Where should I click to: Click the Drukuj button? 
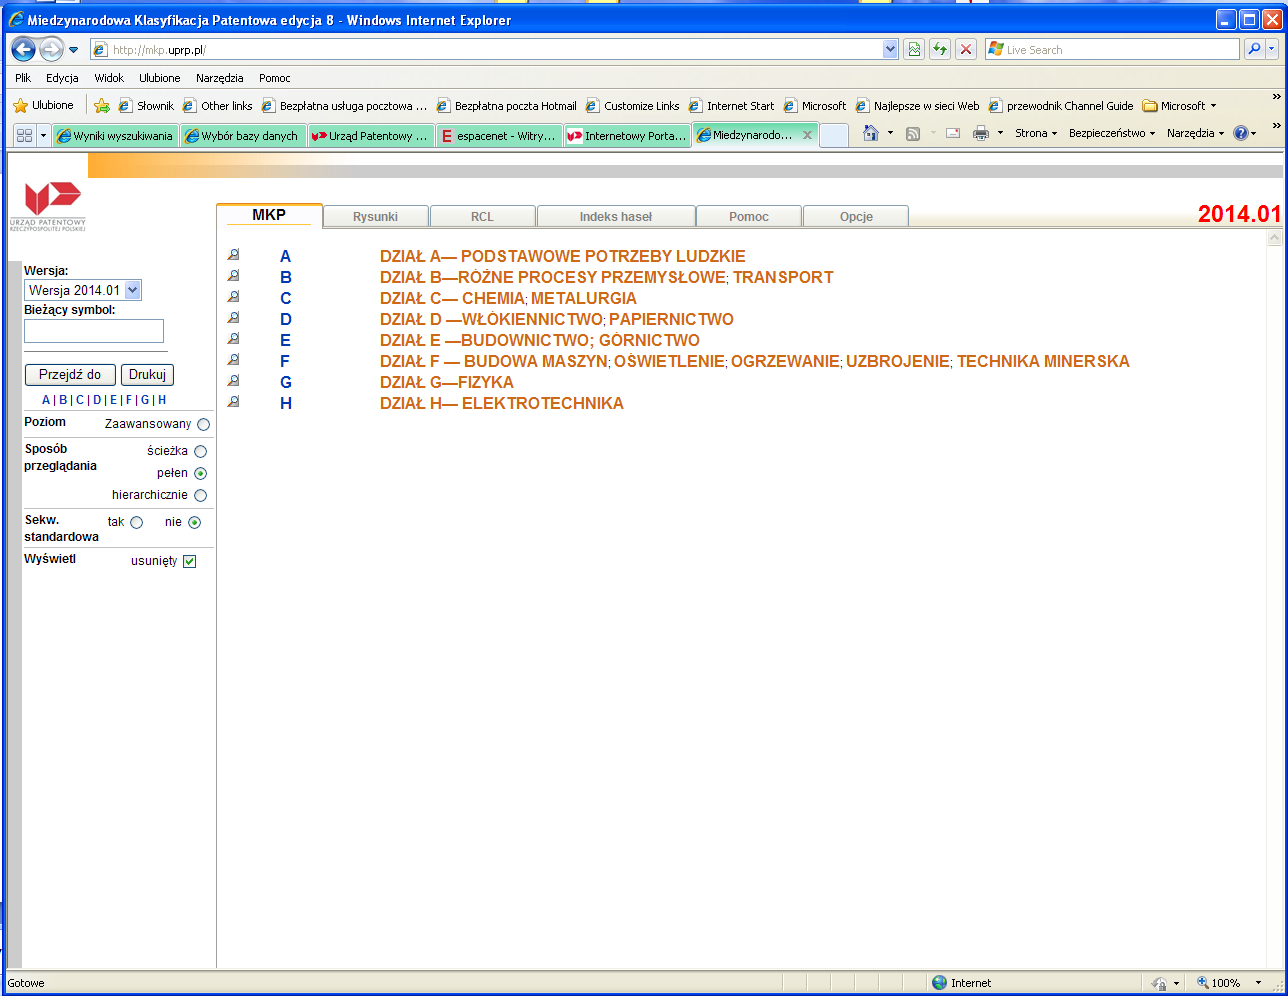[148, 375]
